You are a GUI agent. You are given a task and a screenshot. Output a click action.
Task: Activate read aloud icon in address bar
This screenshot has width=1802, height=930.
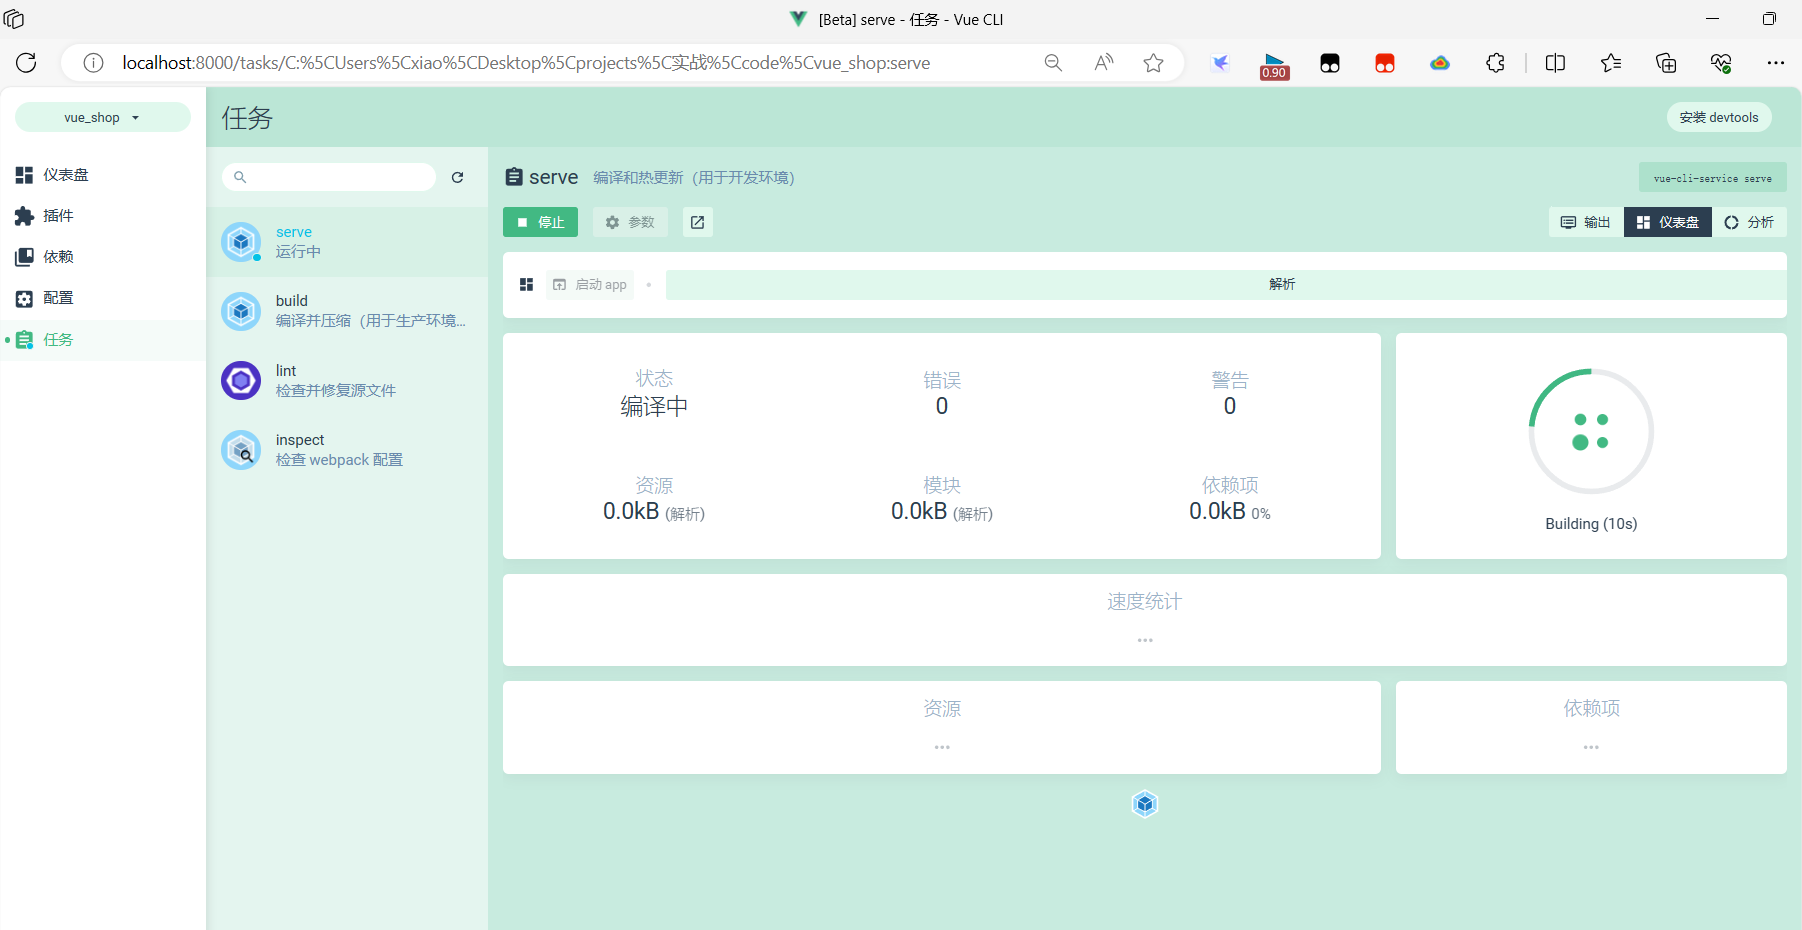point(1103,63)
